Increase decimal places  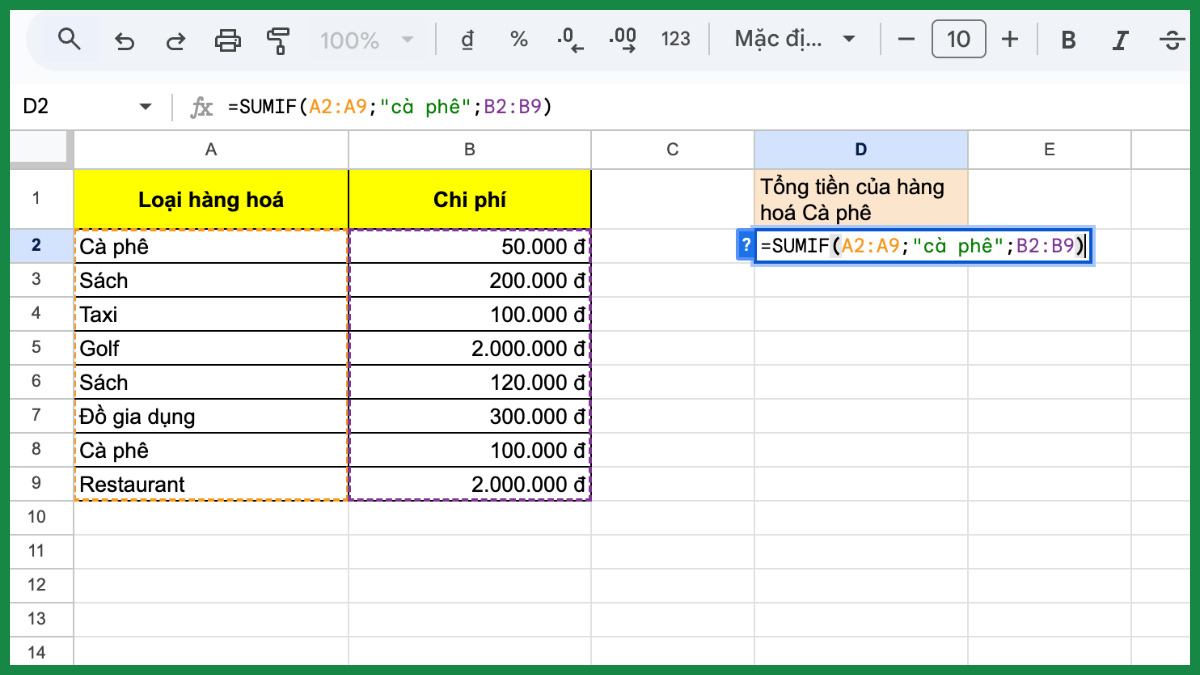click(x=623, y=40)
